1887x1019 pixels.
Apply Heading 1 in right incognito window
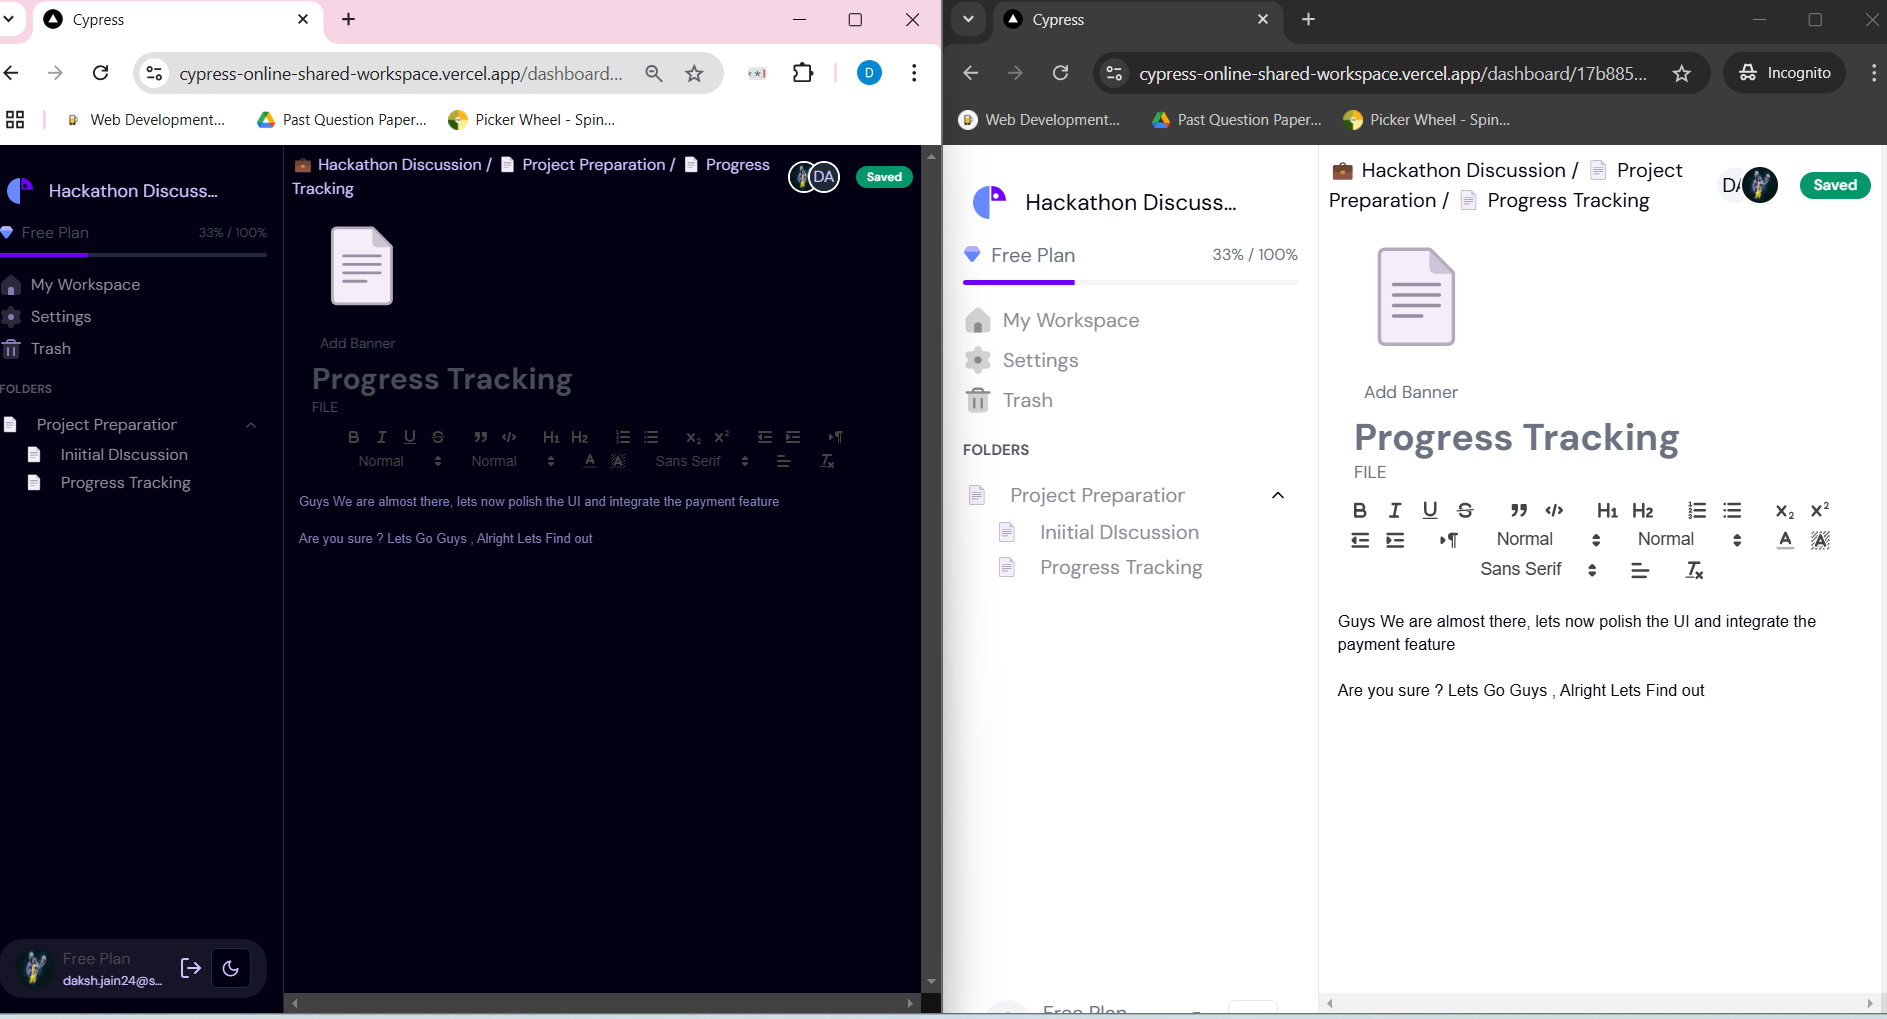click(1607, 510)
